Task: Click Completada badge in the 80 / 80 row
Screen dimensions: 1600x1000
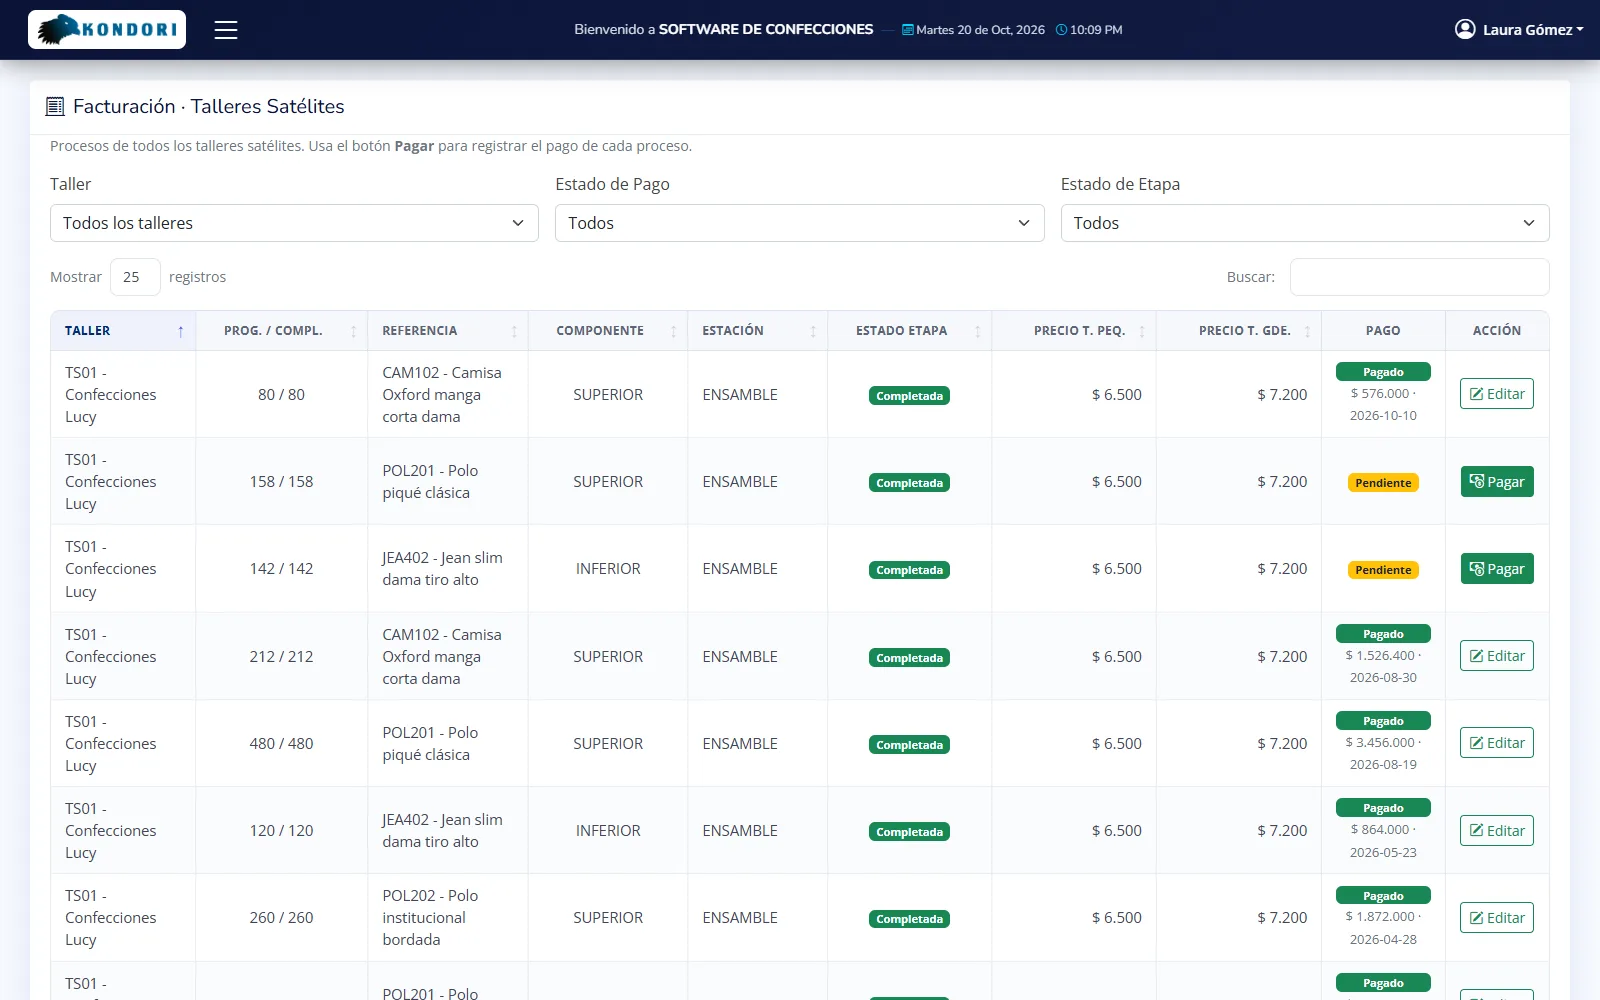Action: pos(909,396)
